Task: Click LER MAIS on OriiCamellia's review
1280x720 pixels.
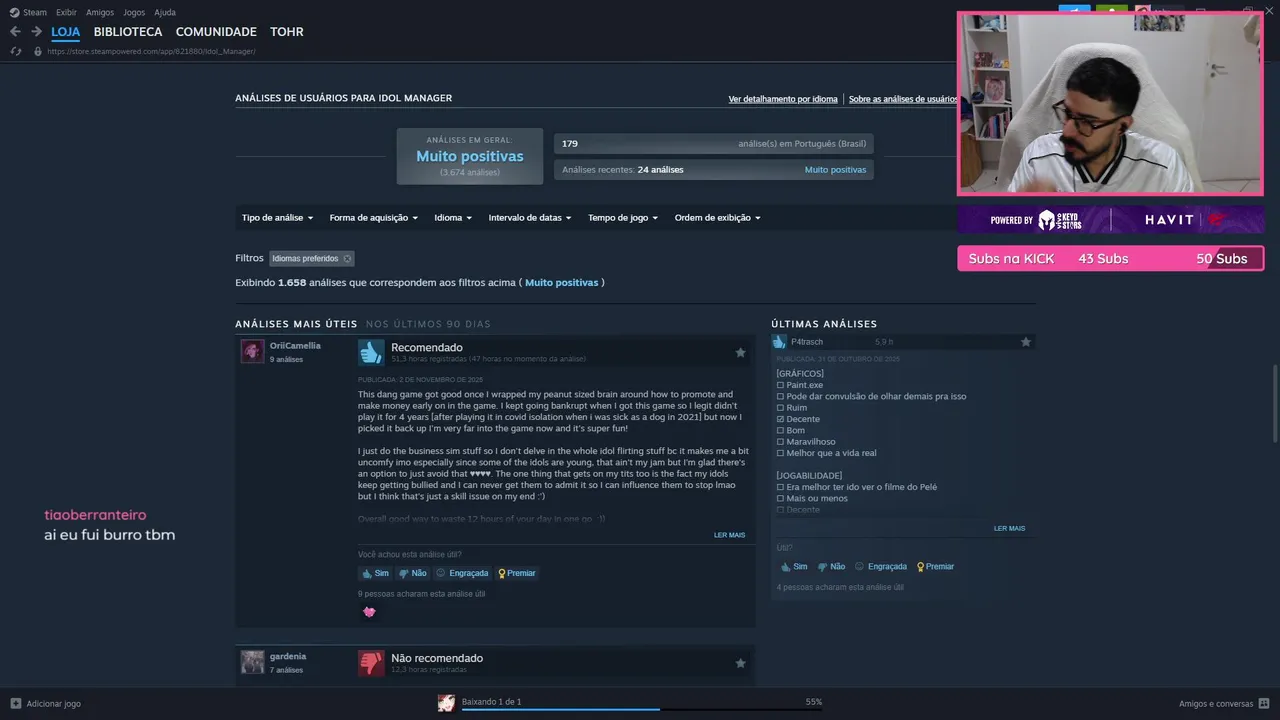Action: point(729,535)
